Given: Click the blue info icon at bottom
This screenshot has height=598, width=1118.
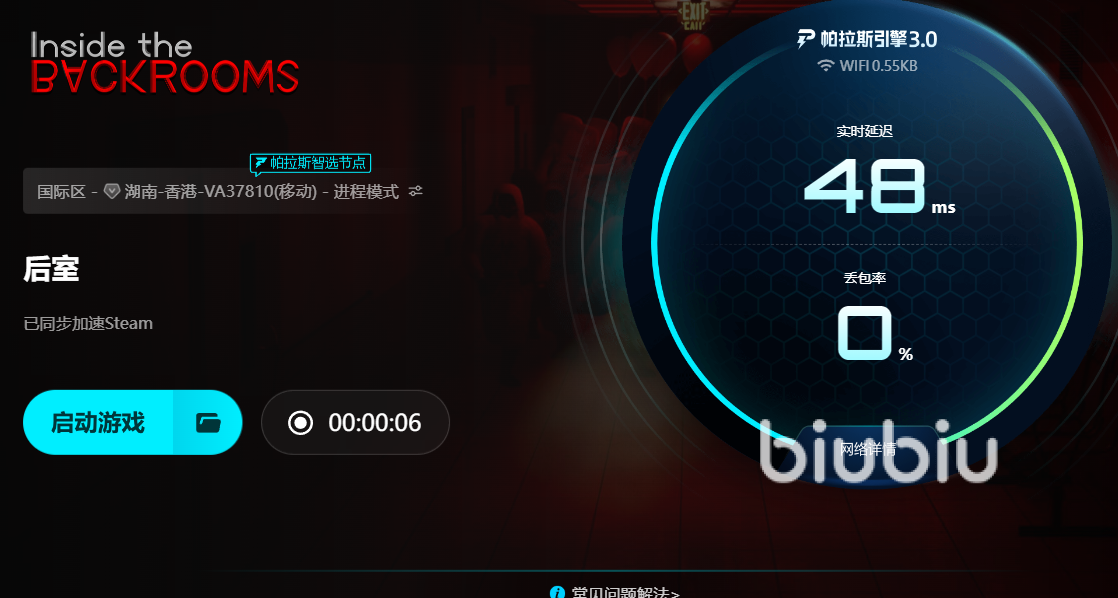Looking at the screenshot, I should tap(558, 592).
